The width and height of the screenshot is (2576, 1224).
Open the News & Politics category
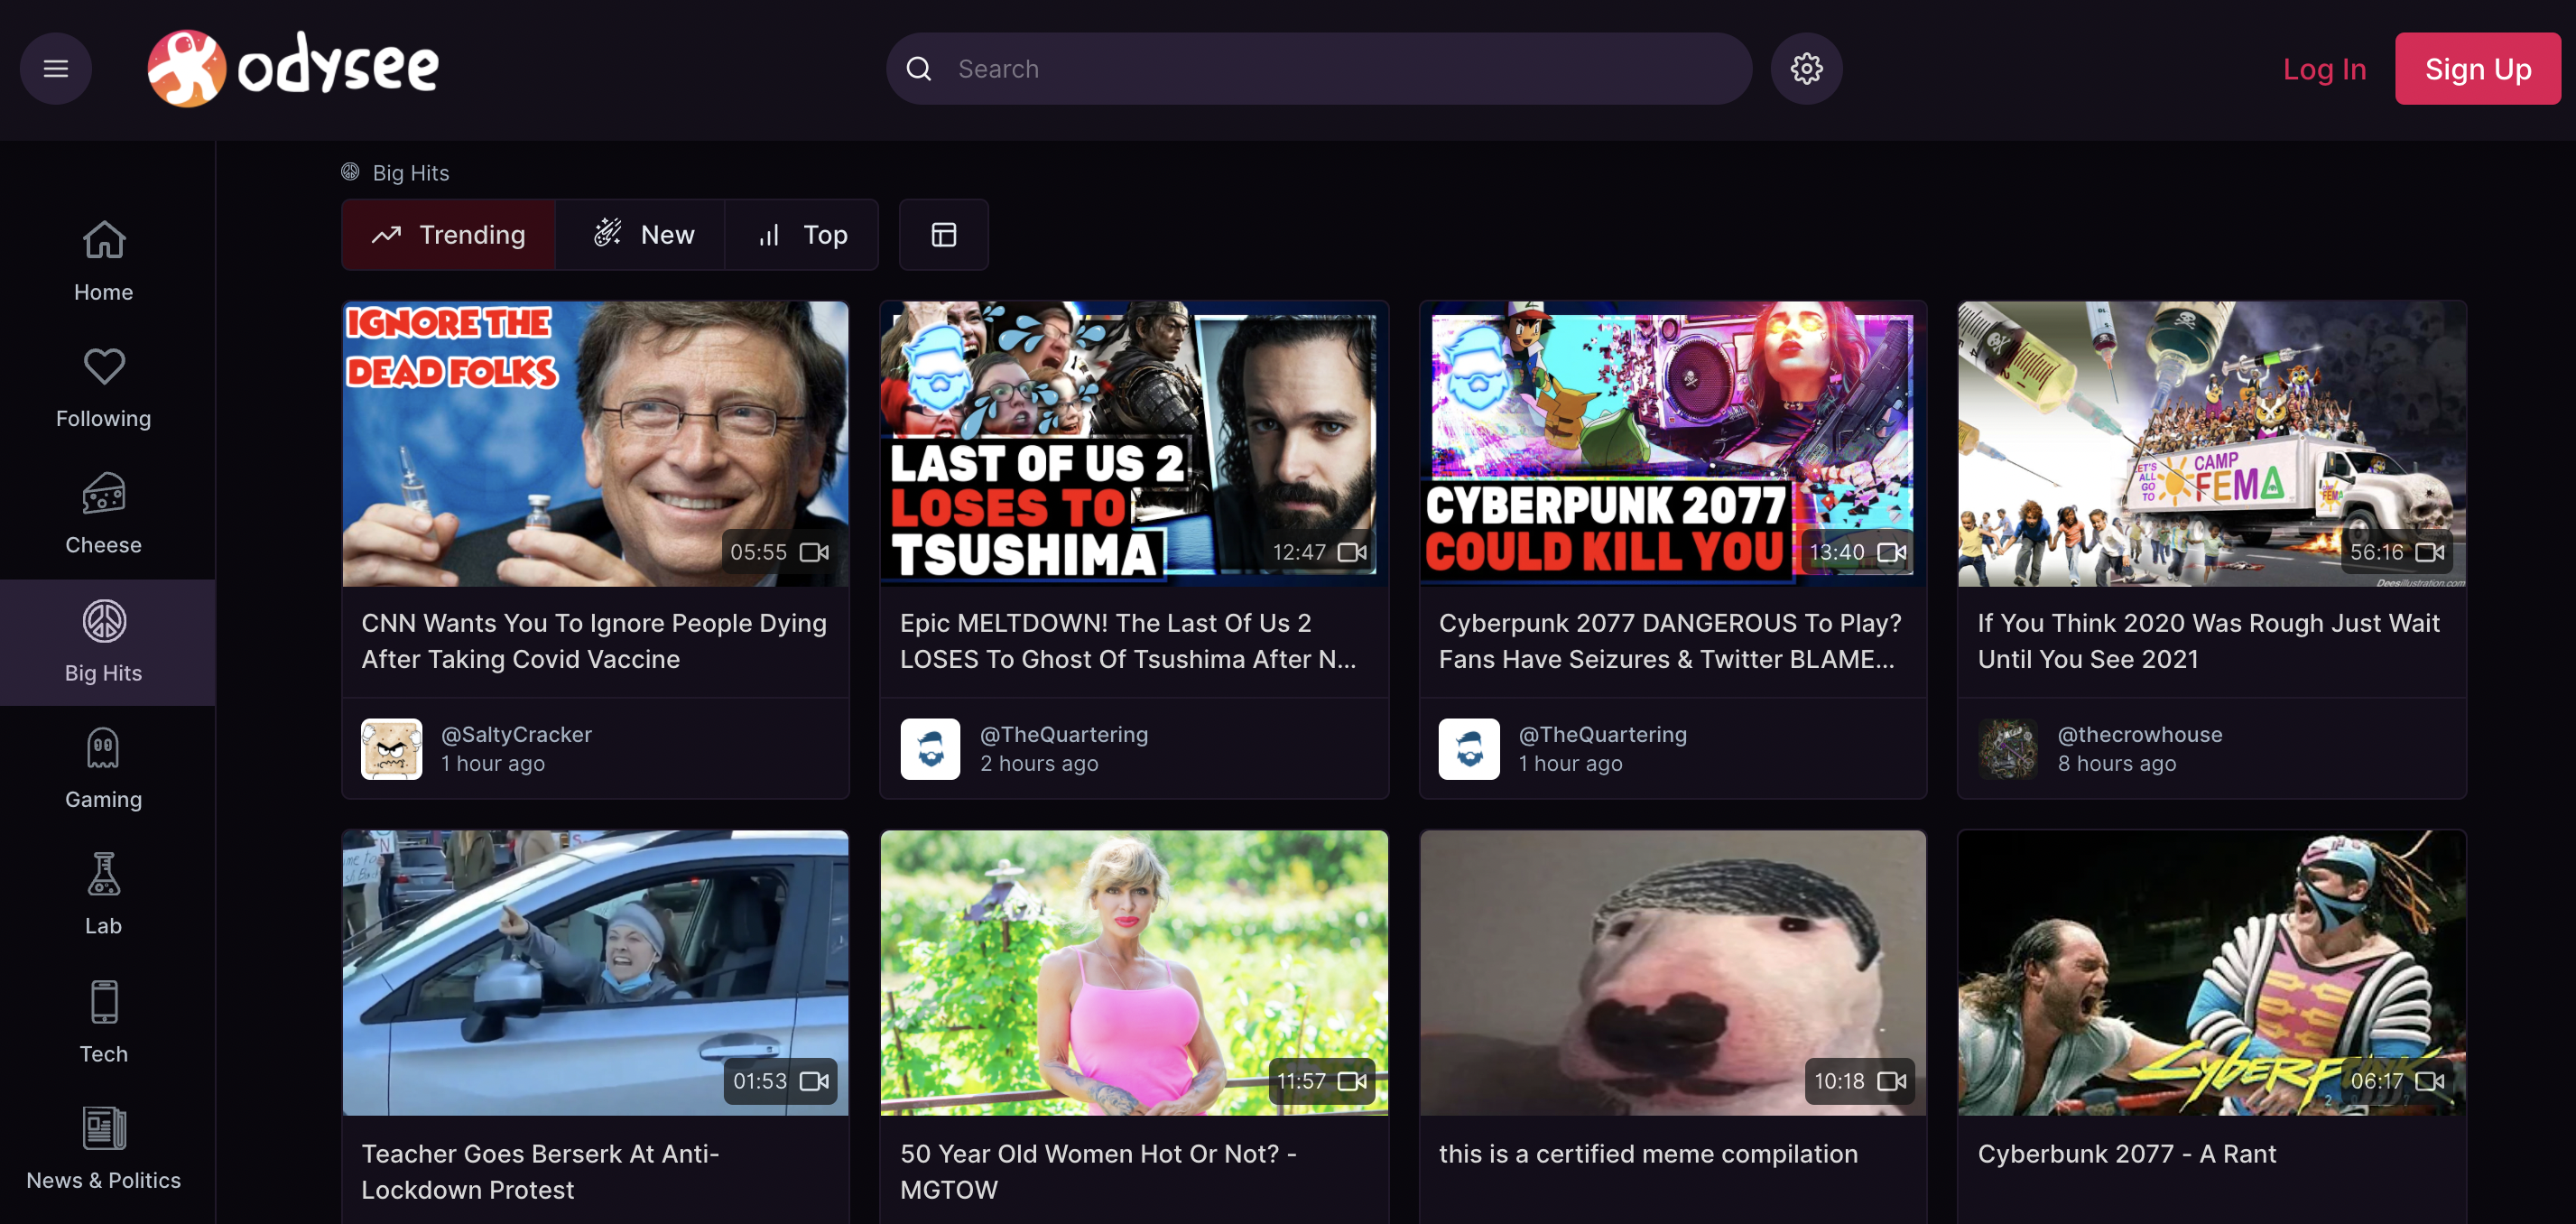coord(104,1150)
